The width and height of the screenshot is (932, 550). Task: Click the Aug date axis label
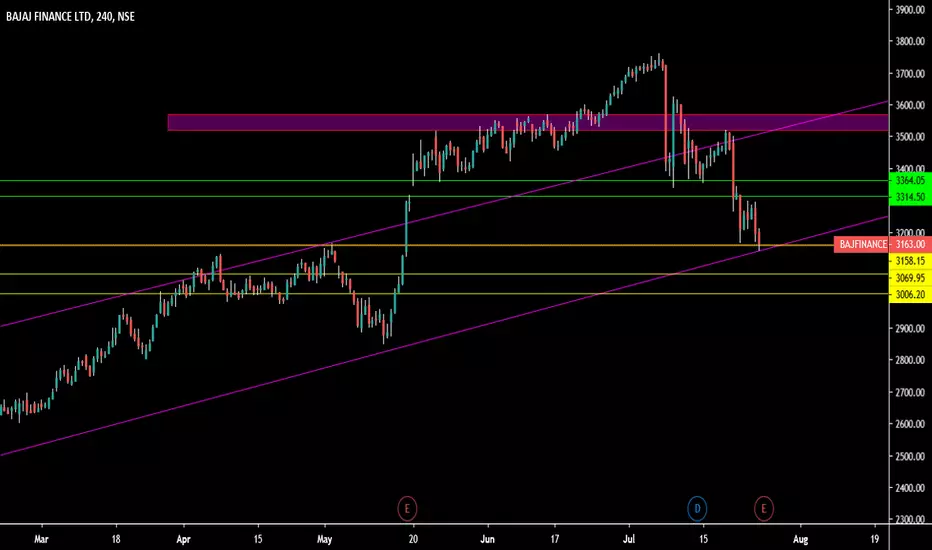(x=801, y=539)
